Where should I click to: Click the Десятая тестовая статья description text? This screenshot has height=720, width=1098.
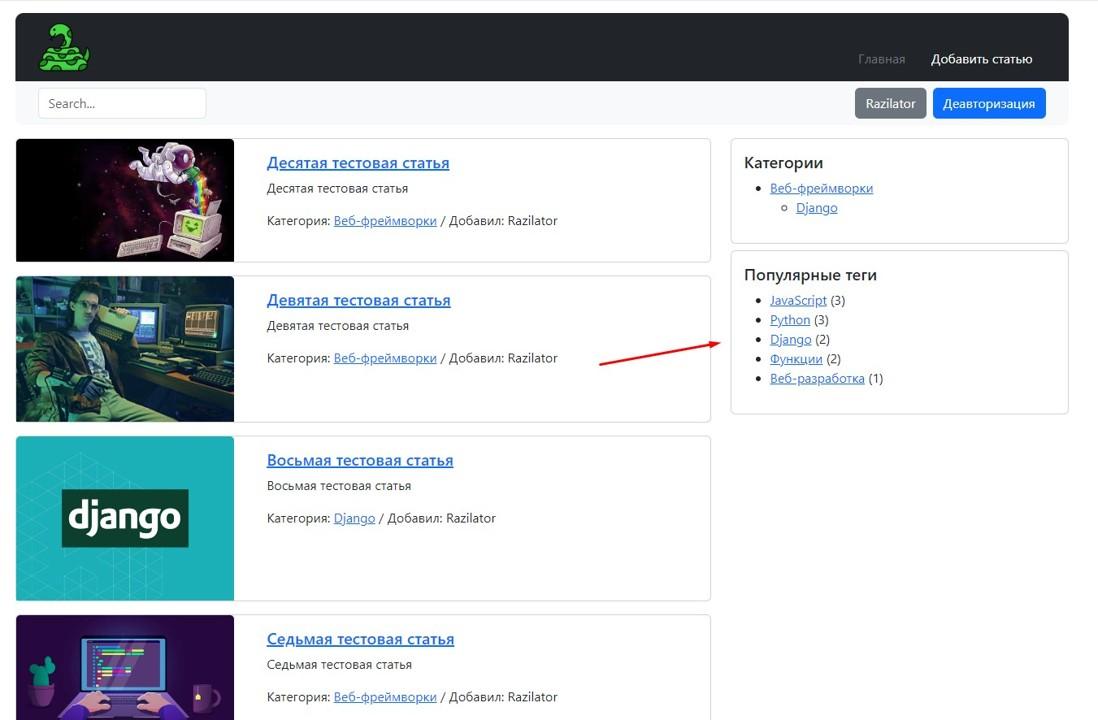(338, 188)
